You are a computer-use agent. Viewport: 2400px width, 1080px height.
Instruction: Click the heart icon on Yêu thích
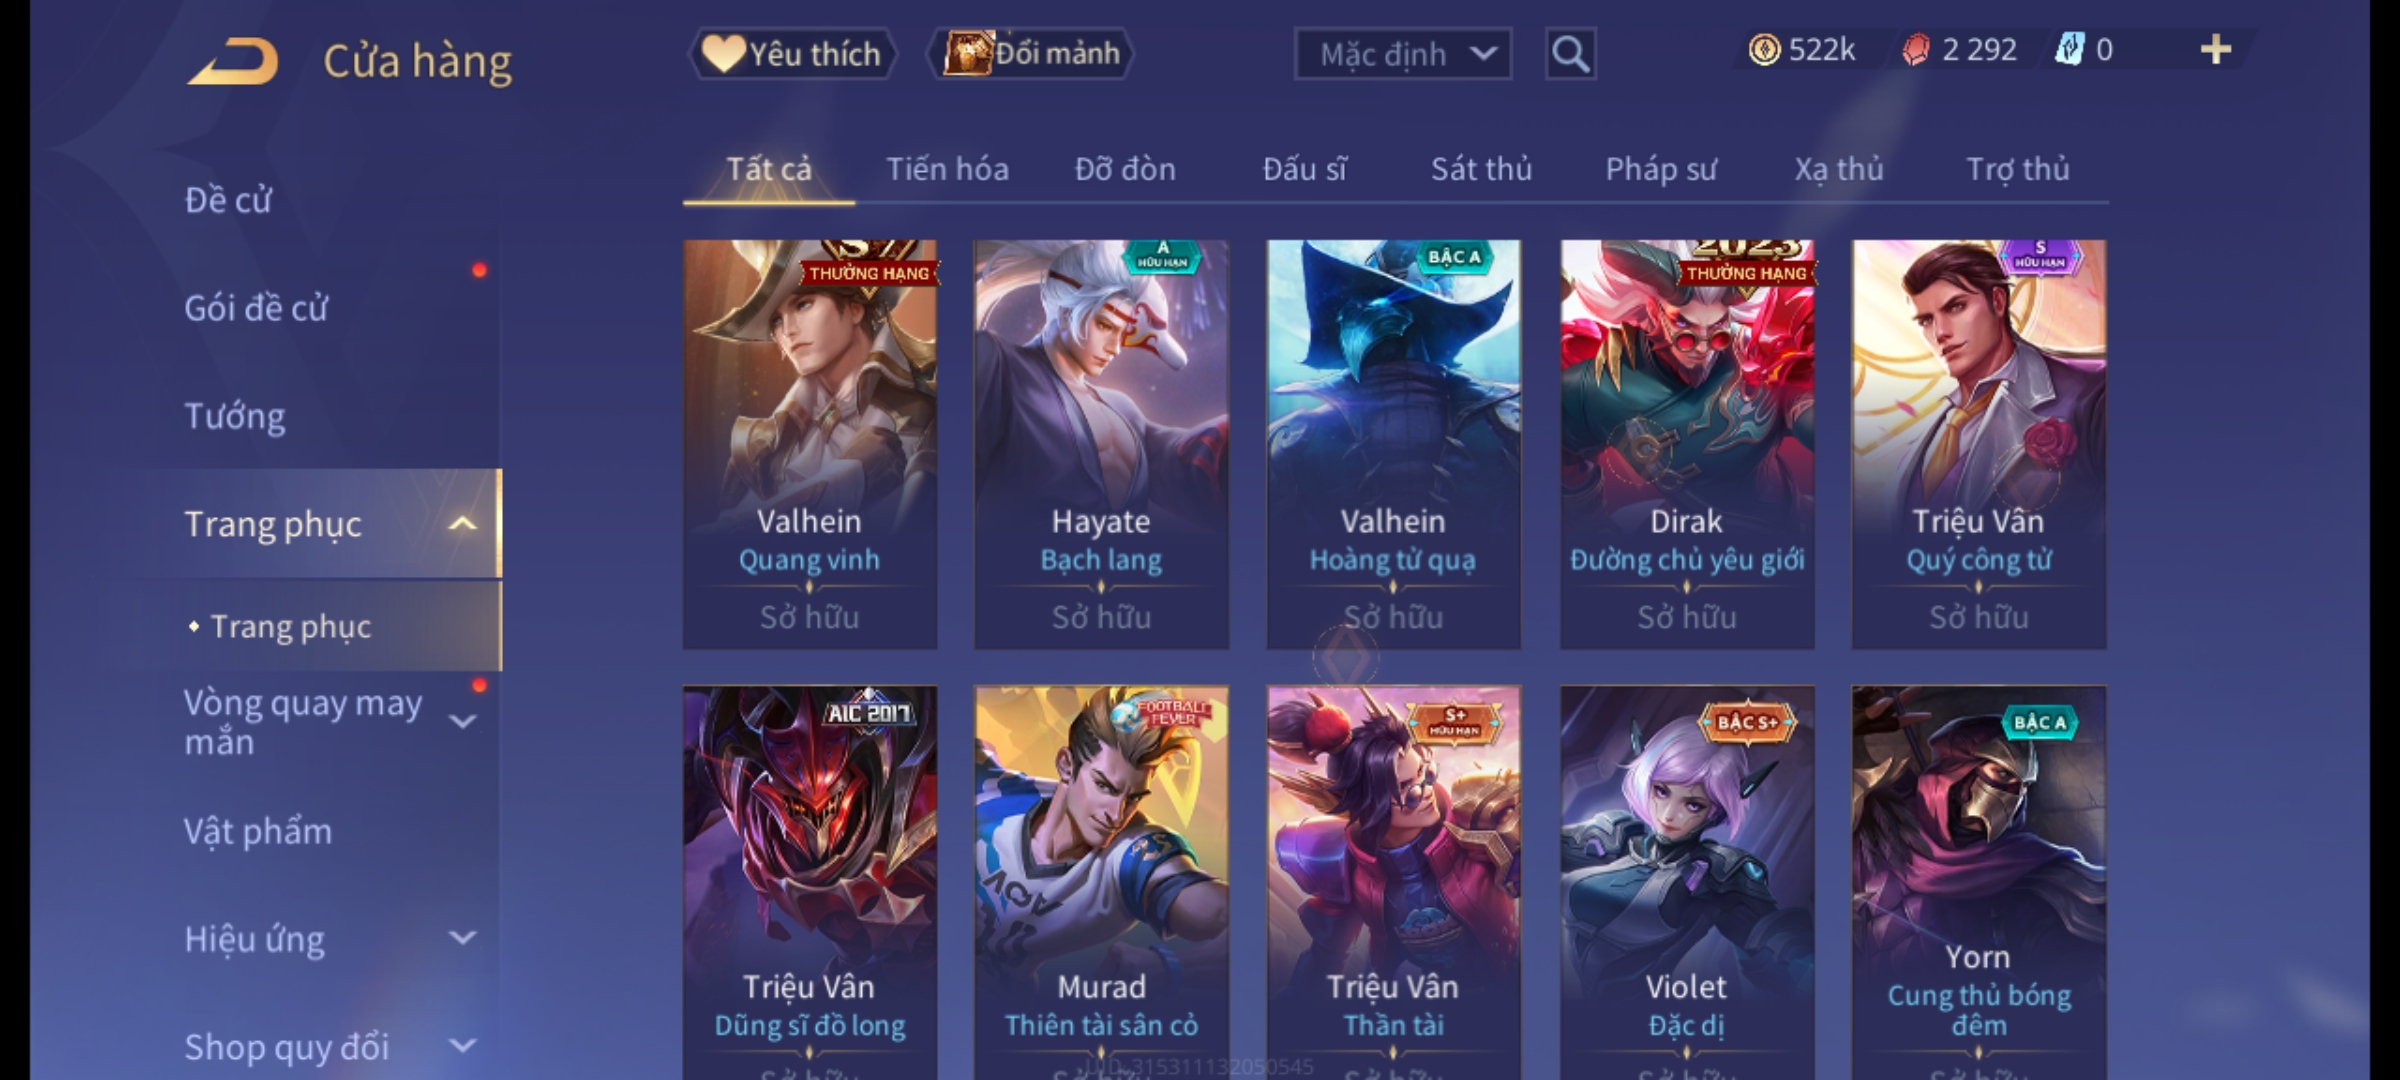(723, 53)
